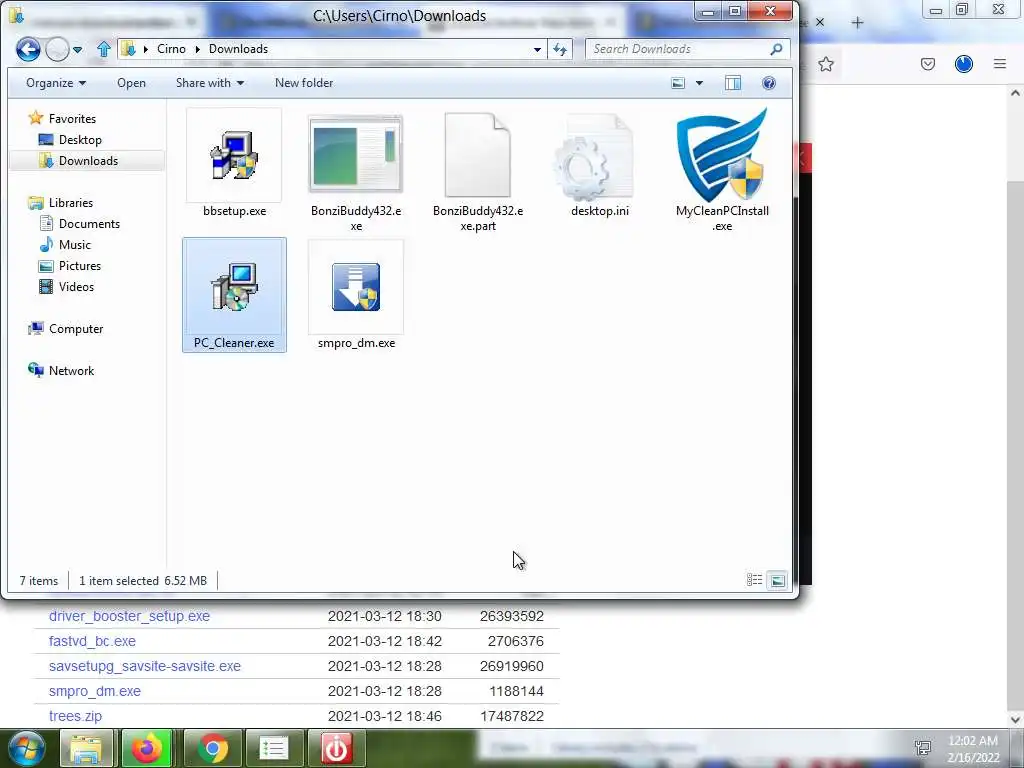Open driver_booster_setup.exe link in browser
The image size is (1024, 768).
point(129,616)
